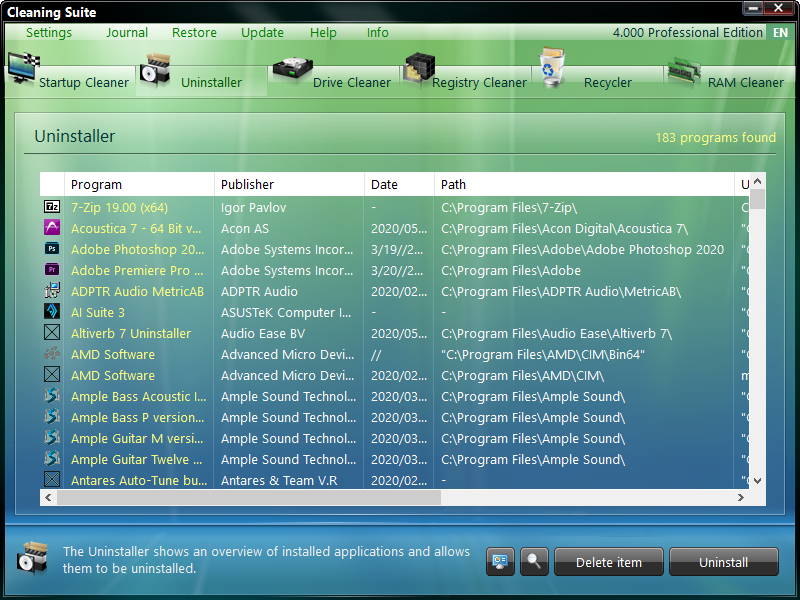Click the Uninstaller film disc icon
Screen dimensions: 800x600
click(155, 70)
